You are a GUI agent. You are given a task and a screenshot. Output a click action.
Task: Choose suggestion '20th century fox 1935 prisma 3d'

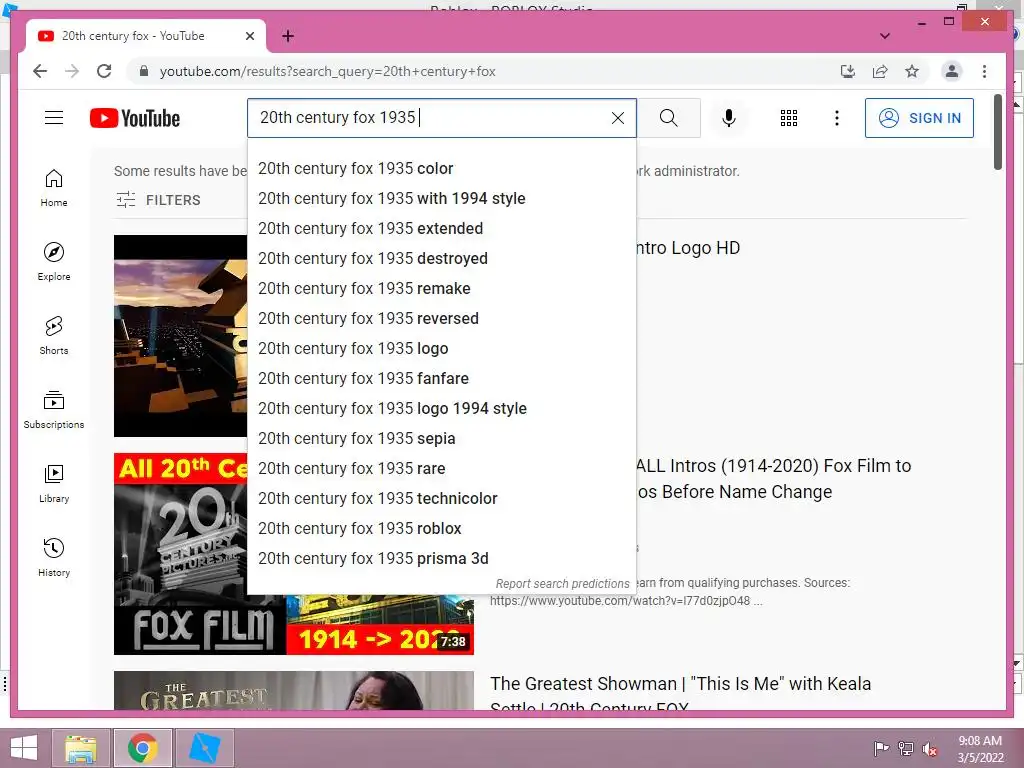coord(441,559)
